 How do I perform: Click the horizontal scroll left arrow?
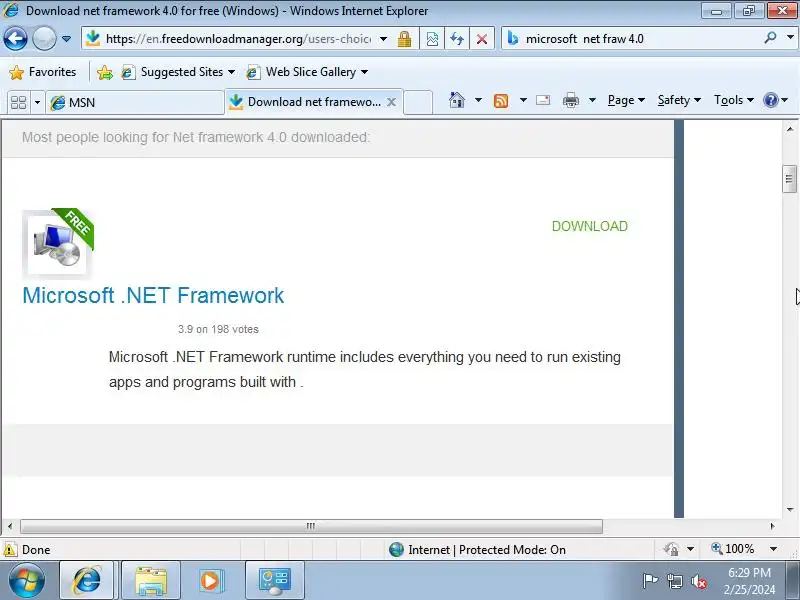[x=10, y=526]
